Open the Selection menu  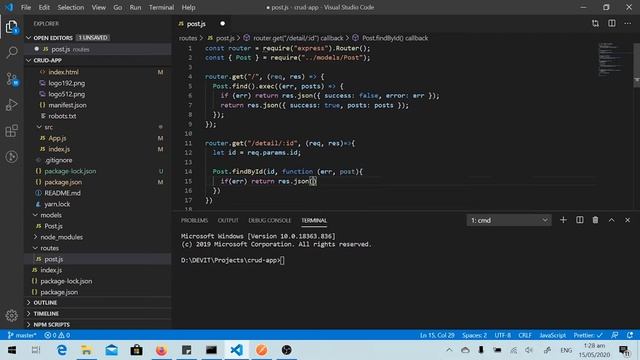[71, 7]
